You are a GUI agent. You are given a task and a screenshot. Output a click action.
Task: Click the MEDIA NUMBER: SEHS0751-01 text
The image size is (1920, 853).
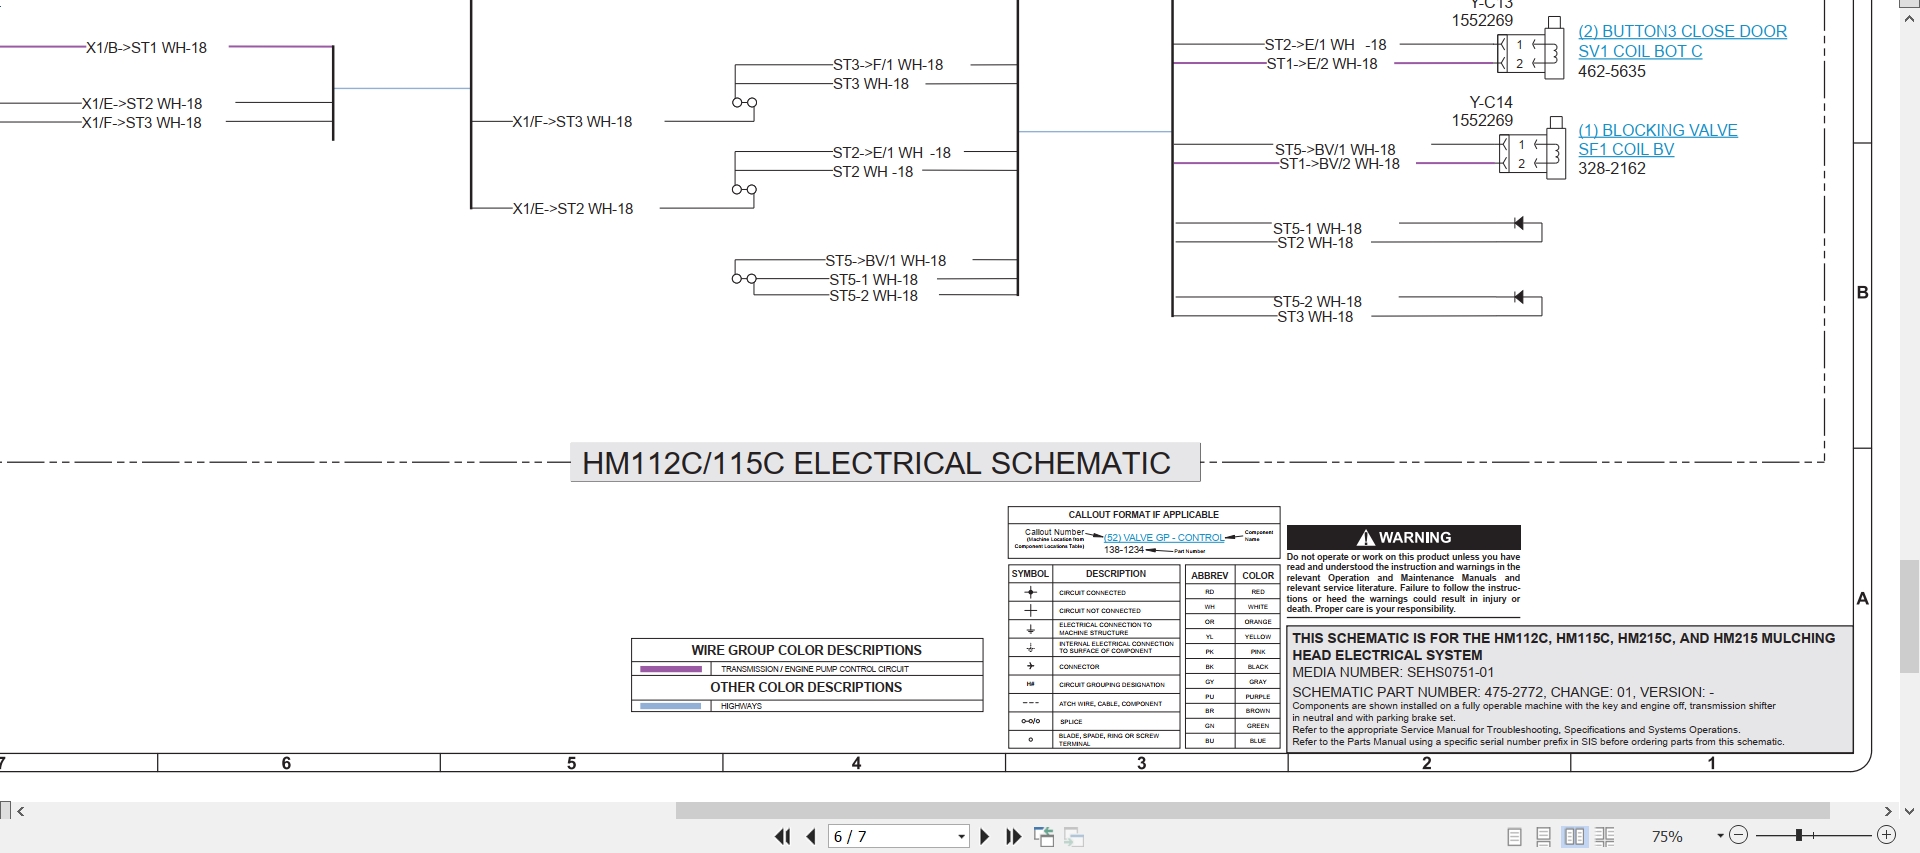click(1393, 672)
